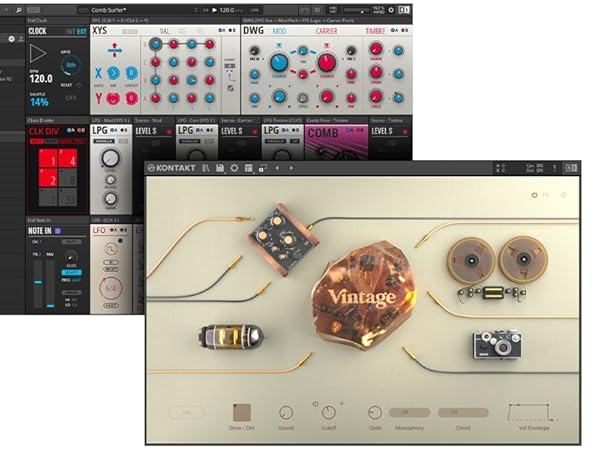The width and height of the screenshot is (600, 450).
Task: Click Reaktor rewind to start button
Action: click(x=205, y=10)
